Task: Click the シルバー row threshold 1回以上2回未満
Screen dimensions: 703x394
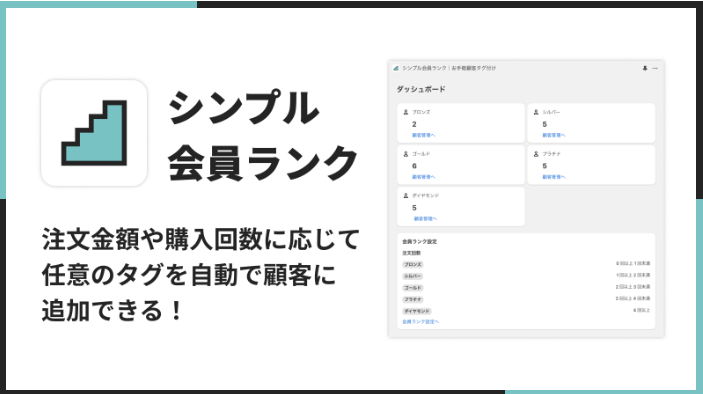Action: tap(633, 275)
